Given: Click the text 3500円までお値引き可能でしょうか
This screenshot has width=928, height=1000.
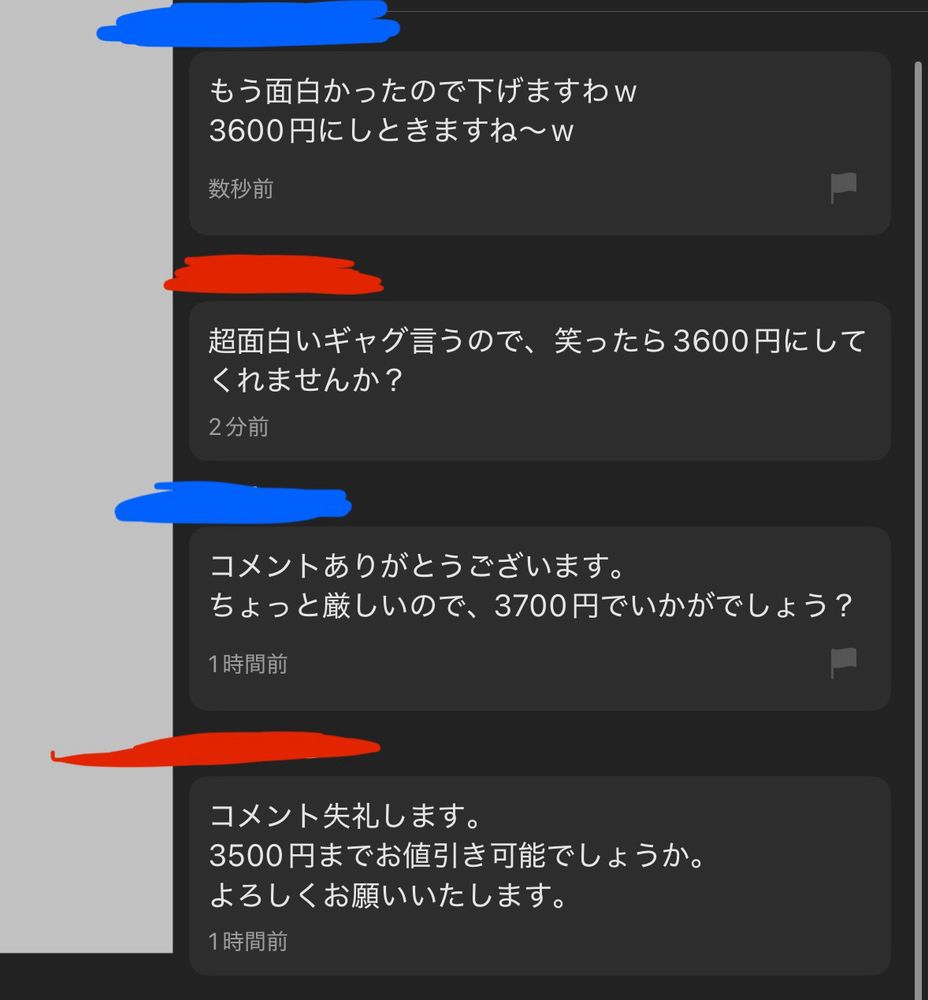Looking at the screenshot, I should 457,855.
